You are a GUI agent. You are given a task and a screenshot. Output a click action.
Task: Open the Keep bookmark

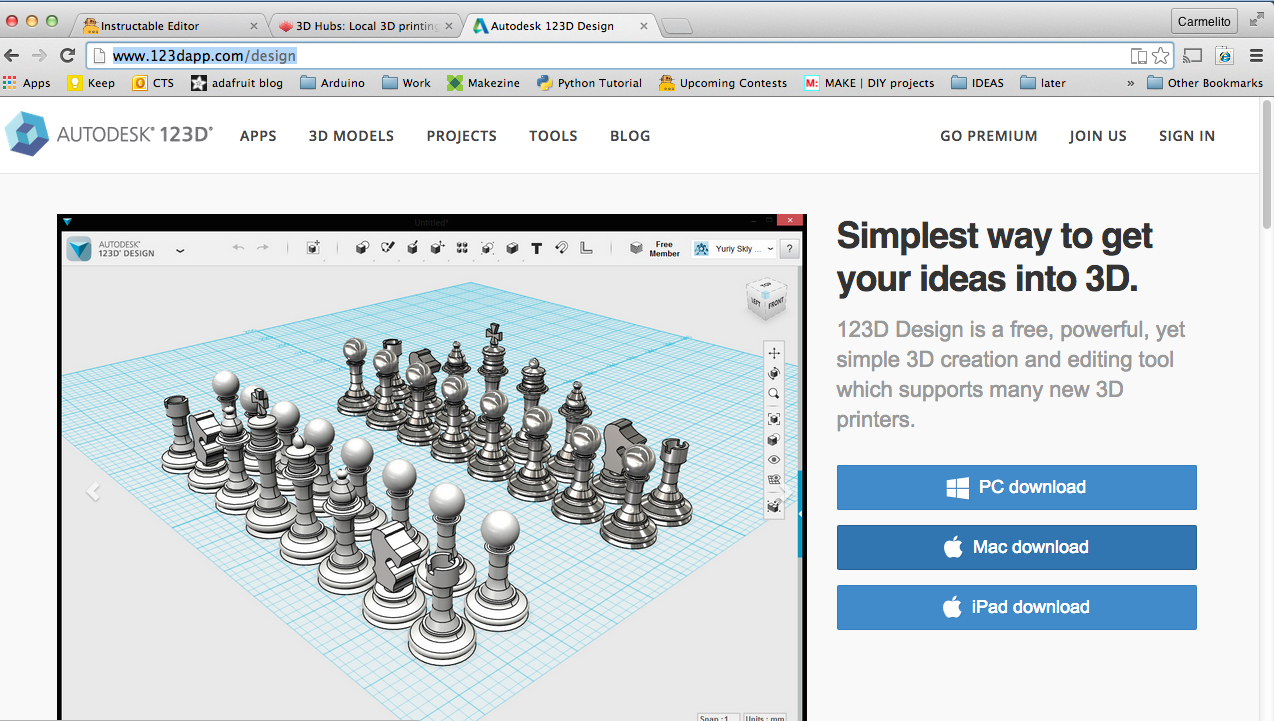tap(91, 83)
